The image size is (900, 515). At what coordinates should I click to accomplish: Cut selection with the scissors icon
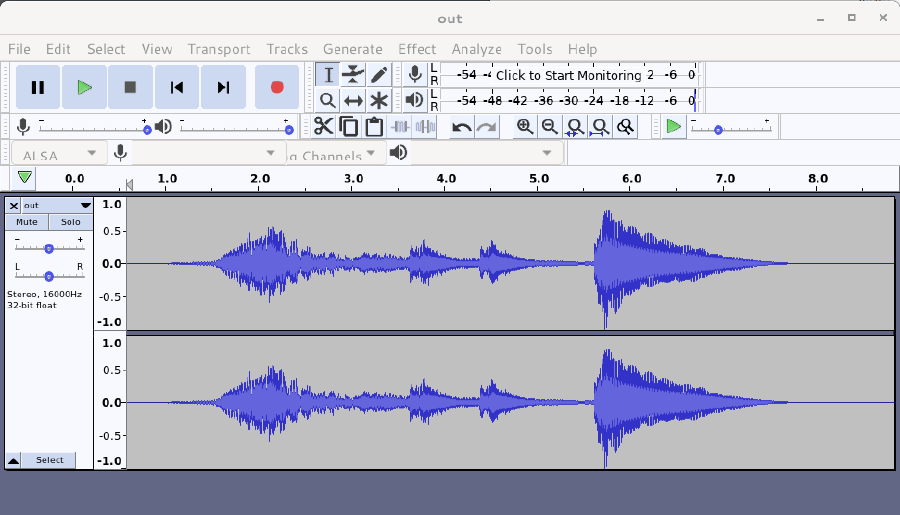pos(324,126)
